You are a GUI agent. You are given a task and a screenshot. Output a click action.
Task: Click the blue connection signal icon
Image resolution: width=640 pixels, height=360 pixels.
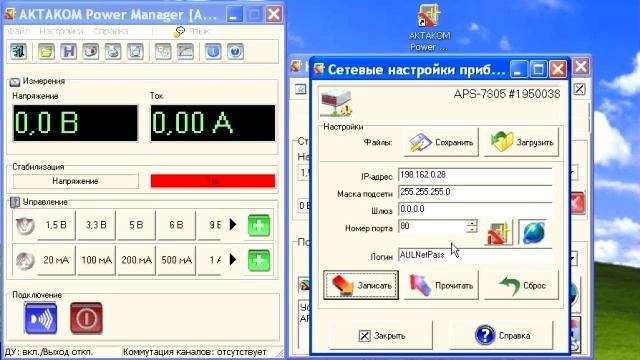[41, 318]
